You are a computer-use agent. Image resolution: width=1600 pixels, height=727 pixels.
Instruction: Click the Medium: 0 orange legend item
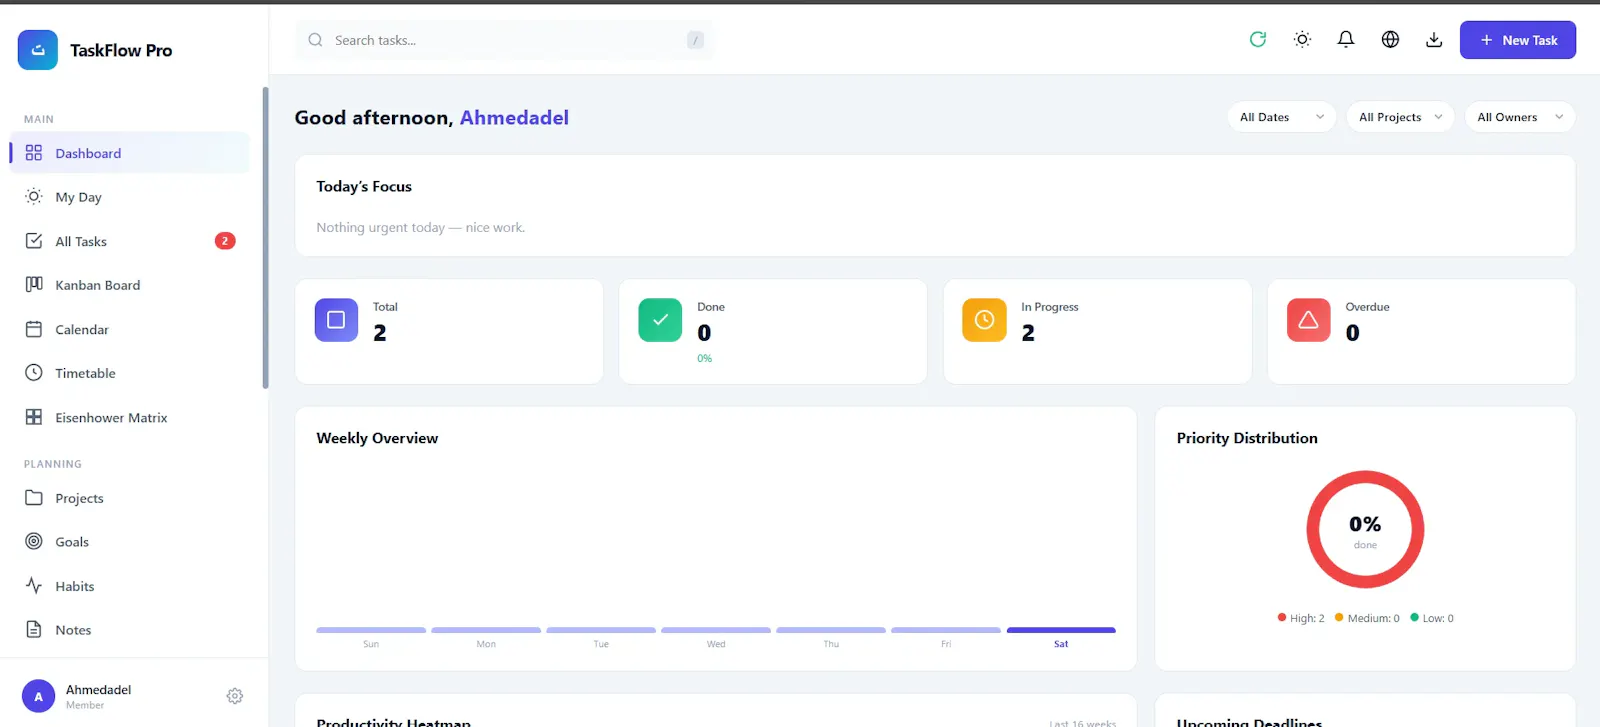pyautogui.click(x=1367, y=618)
